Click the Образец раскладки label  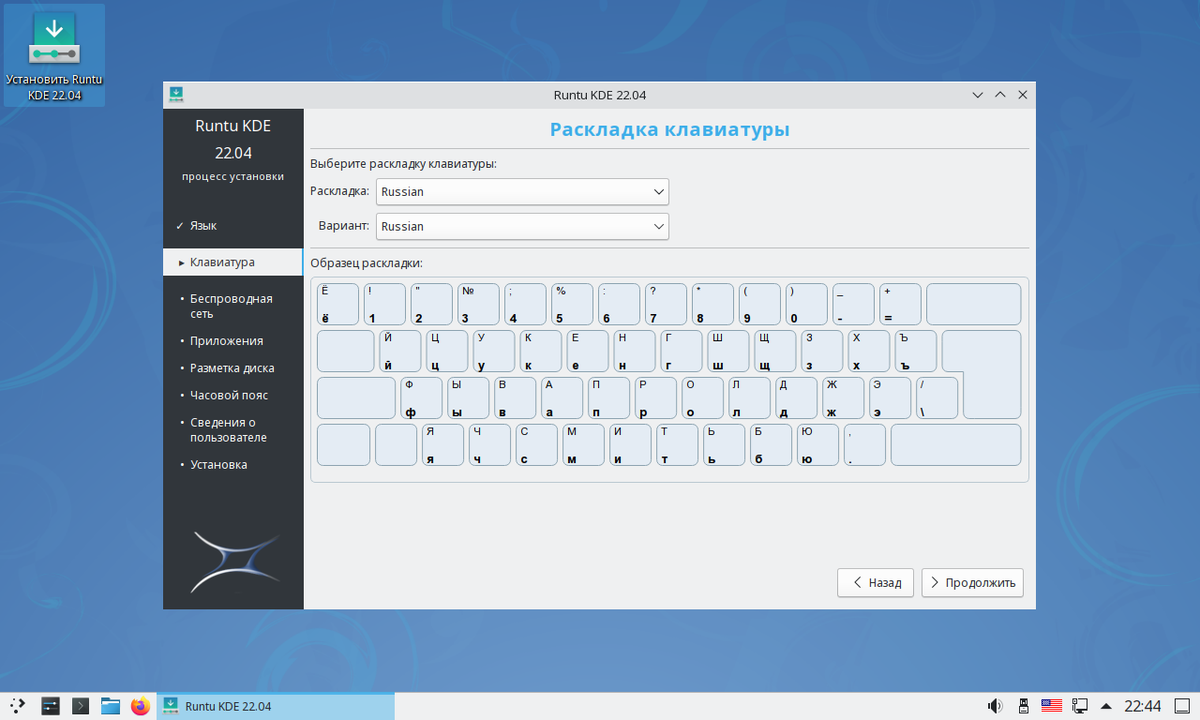tap(366, 263)
